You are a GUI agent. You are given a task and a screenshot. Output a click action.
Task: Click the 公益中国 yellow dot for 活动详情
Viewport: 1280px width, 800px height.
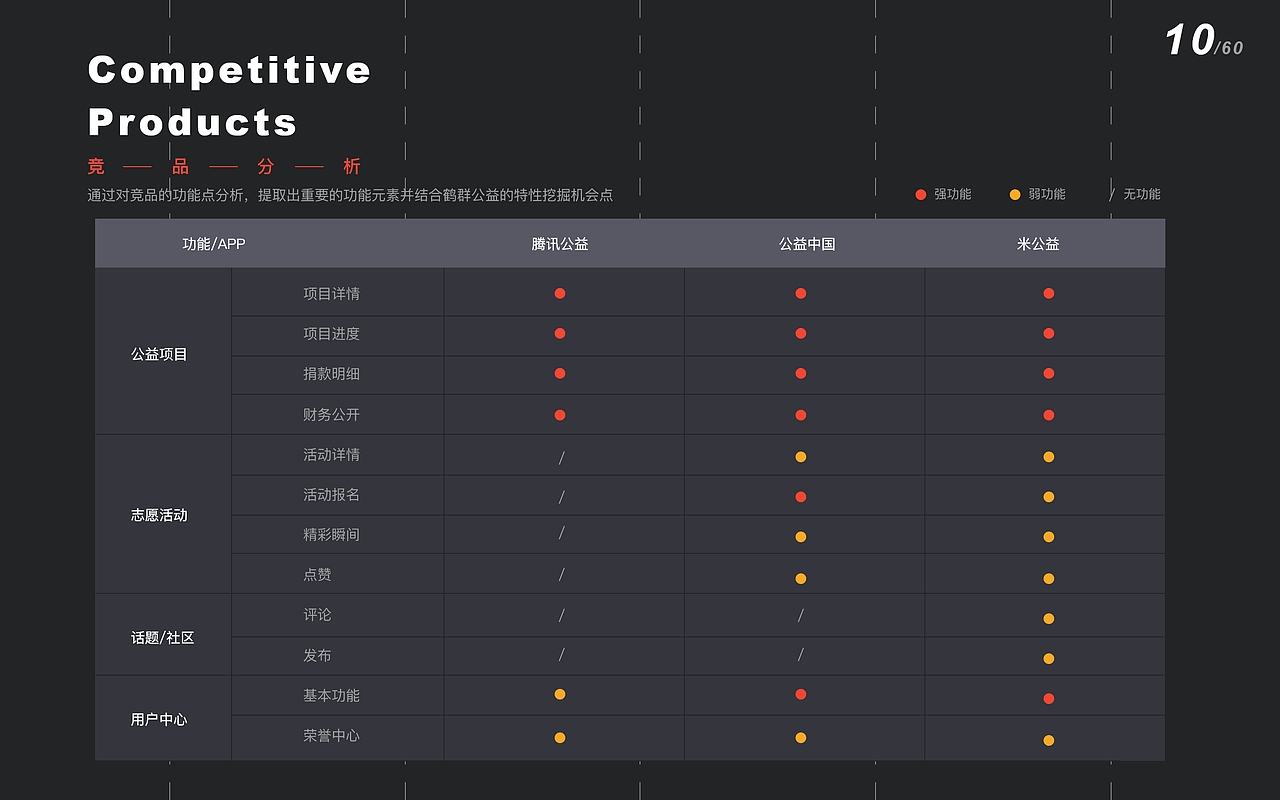point(801,457)
